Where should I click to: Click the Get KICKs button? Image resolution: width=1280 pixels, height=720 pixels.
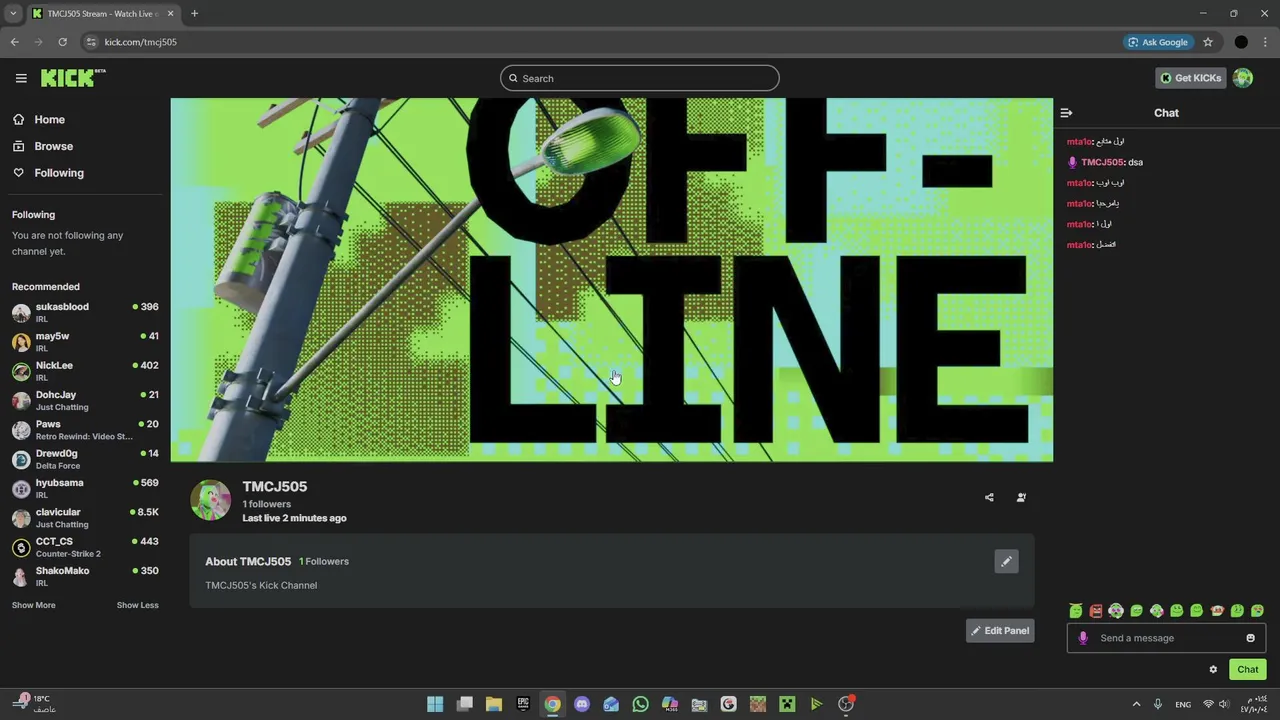[x=1190, y=78]
